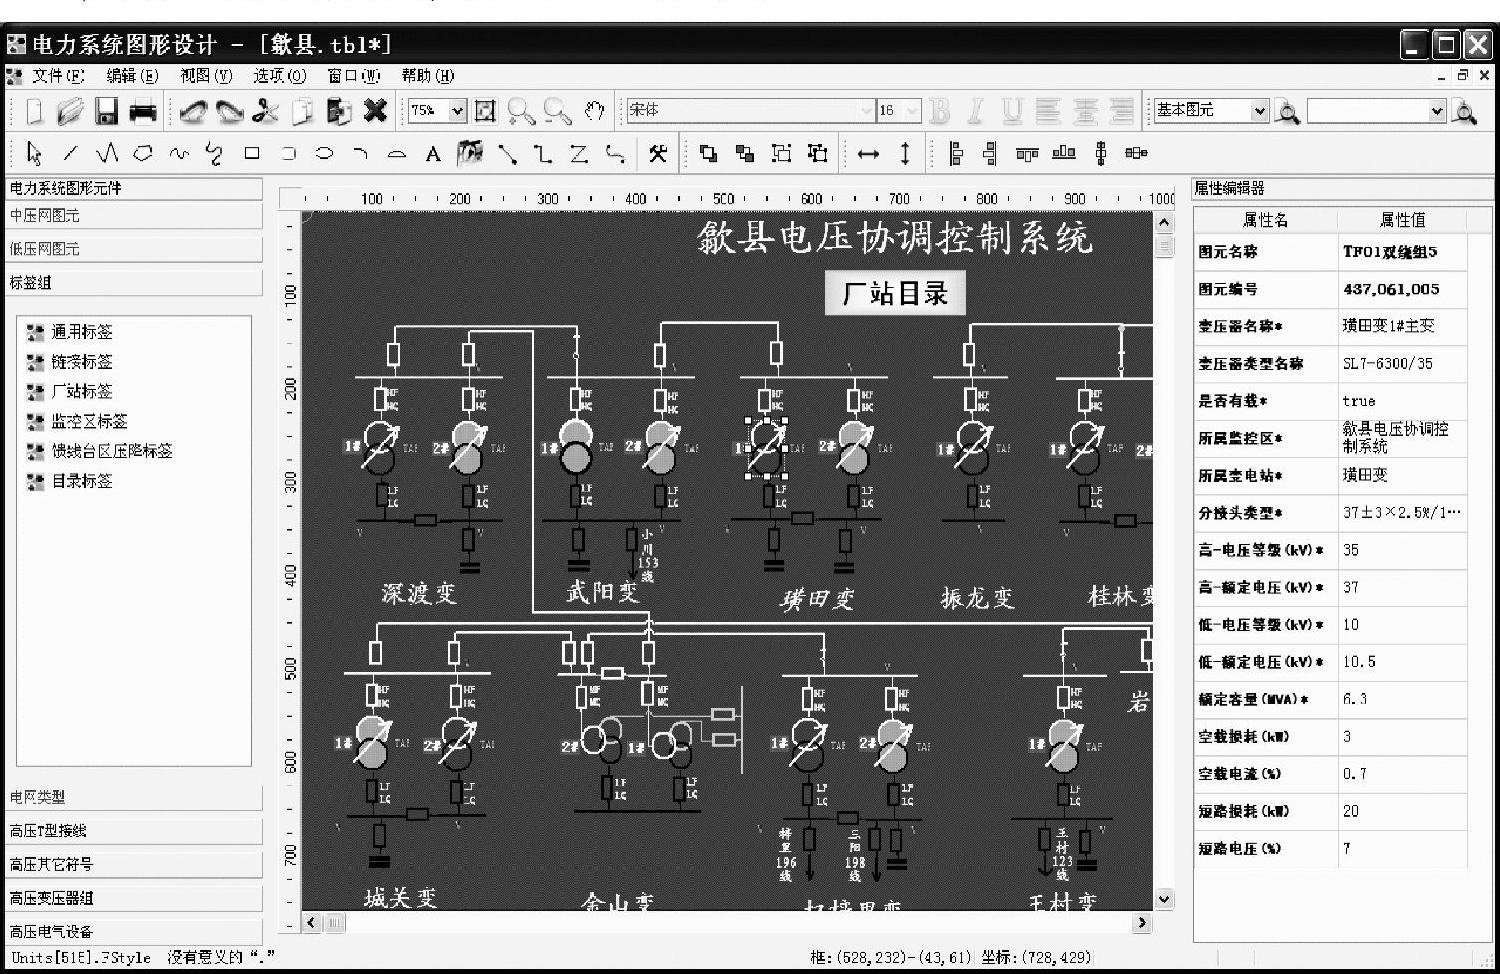This screenshot has height=974, width=1500.
Task: Open the 选项 menu
Action: [x=280, y=76]
